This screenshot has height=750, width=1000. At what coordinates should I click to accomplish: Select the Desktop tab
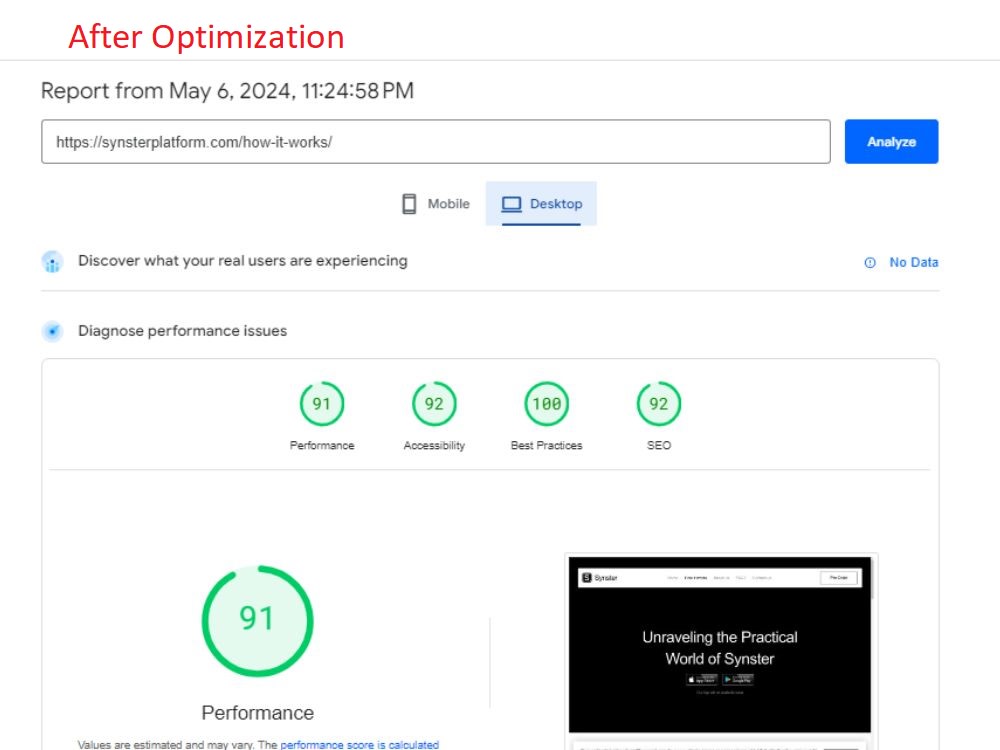tap(541, 203)
